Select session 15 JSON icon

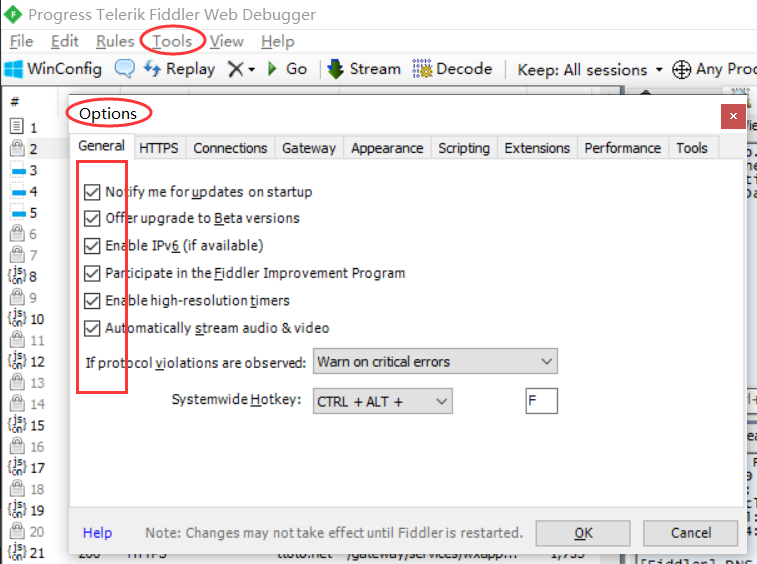(17, 424)
